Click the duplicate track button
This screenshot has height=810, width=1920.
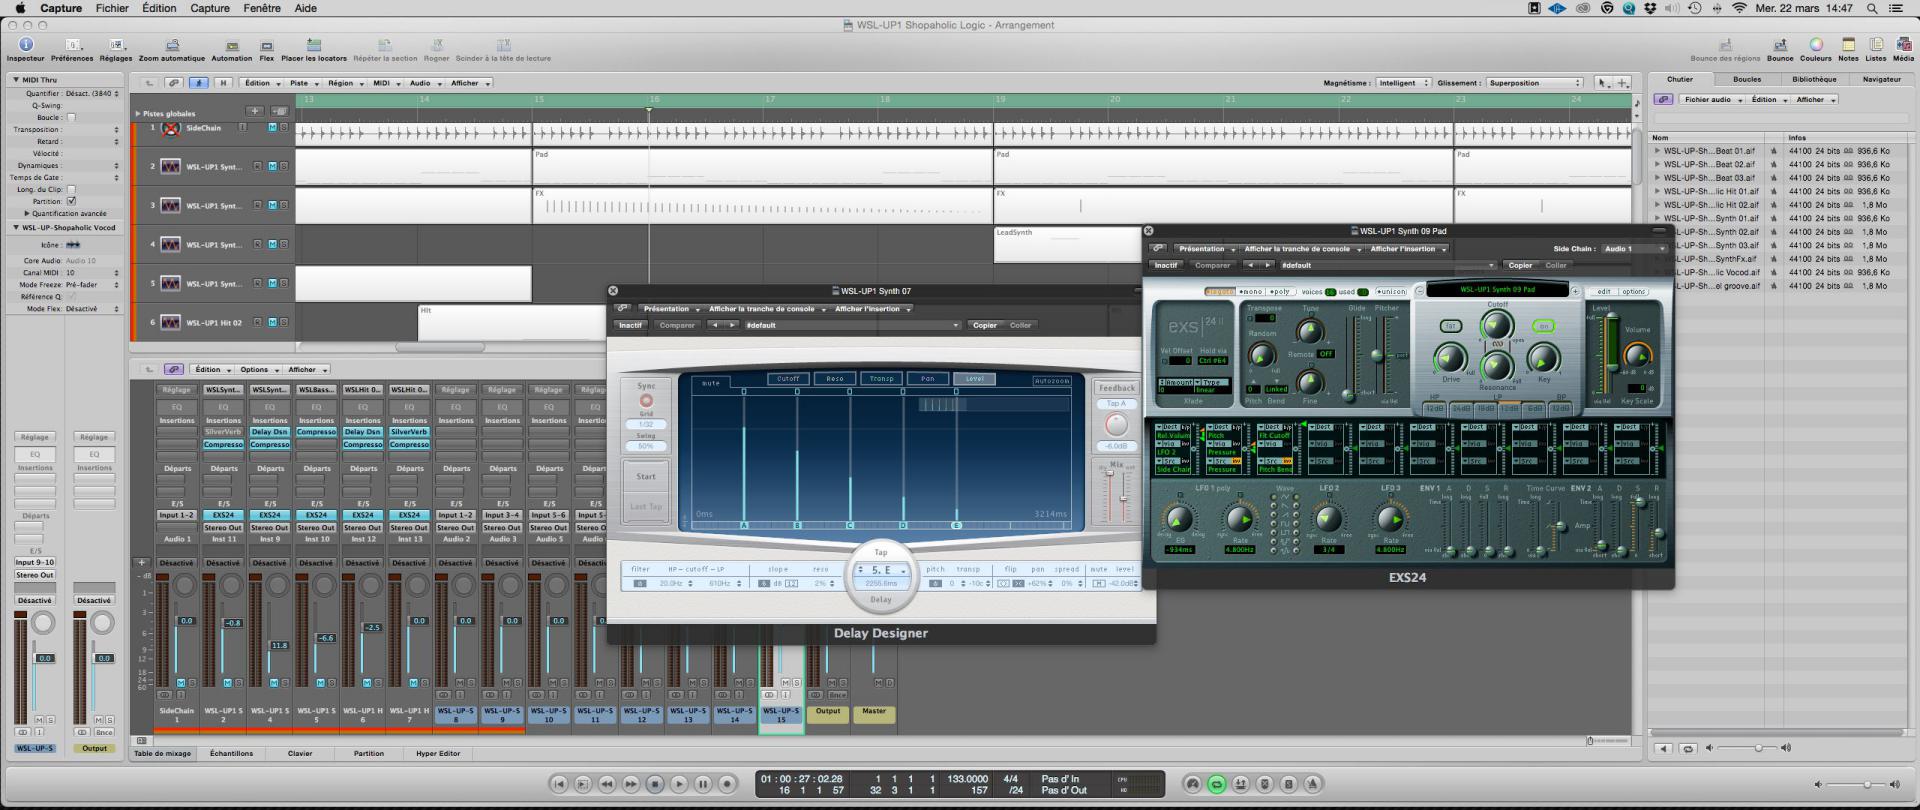[280, 111]
